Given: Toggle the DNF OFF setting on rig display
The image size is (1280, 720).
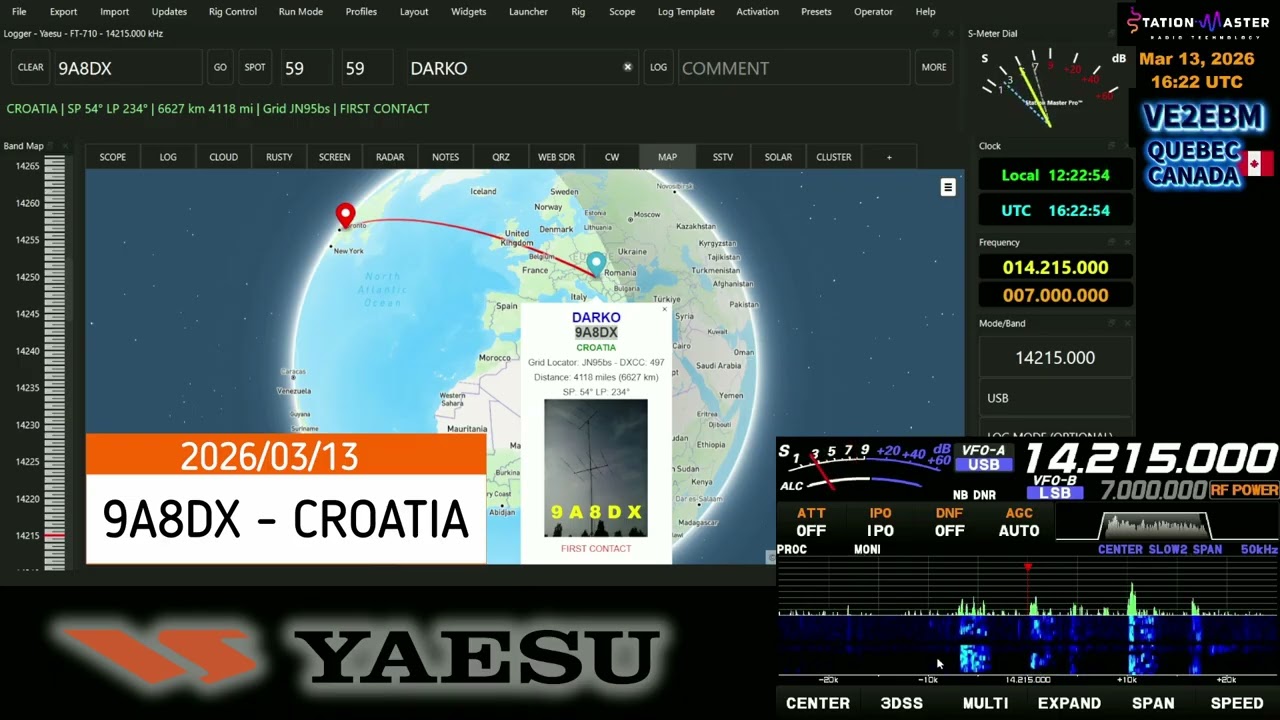Looking at the screenshot, I should tap(949, 522).
